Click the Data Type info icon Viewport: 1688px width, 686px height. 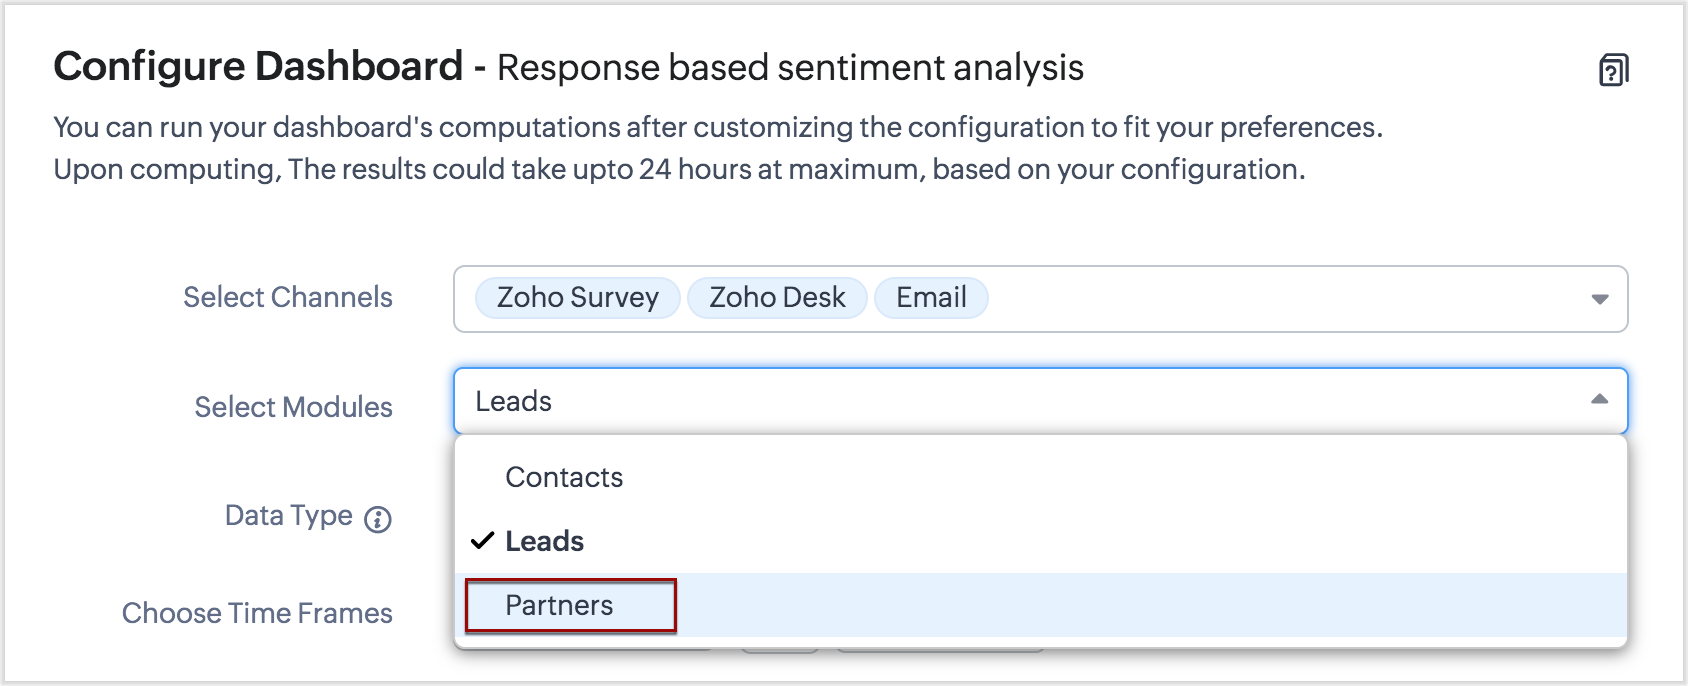coord(378,519)
